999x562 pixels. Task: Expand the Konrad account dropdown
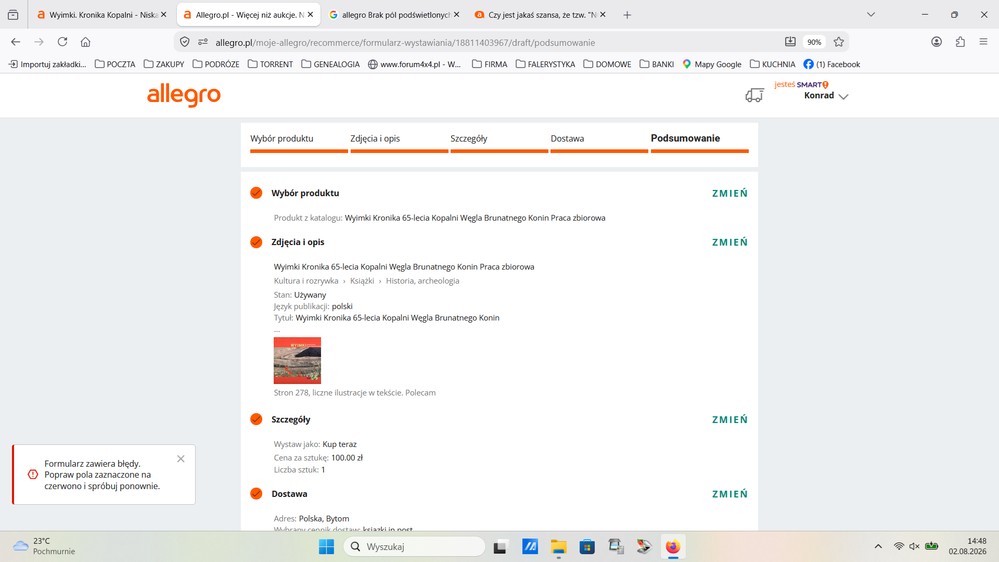click(x=826, y=96)
